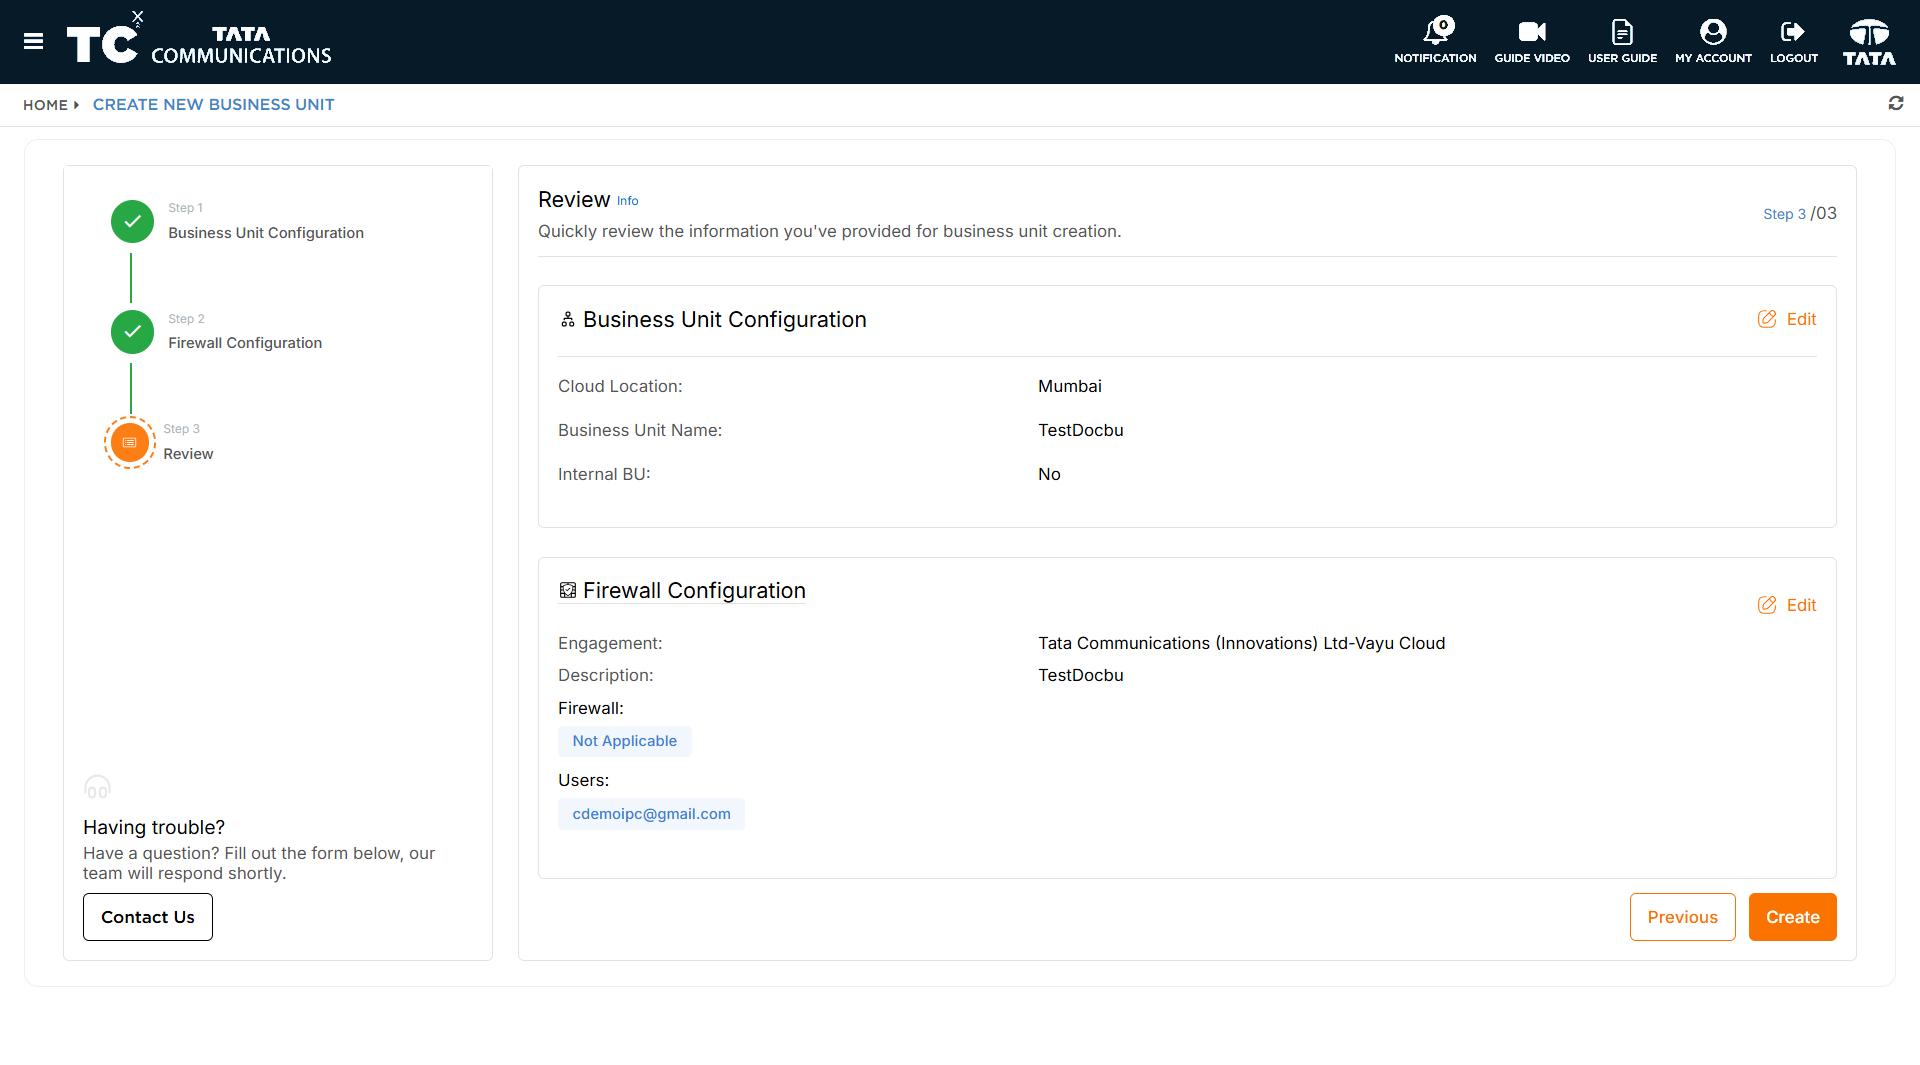Open the Review Info link

(x=627, y=200)
